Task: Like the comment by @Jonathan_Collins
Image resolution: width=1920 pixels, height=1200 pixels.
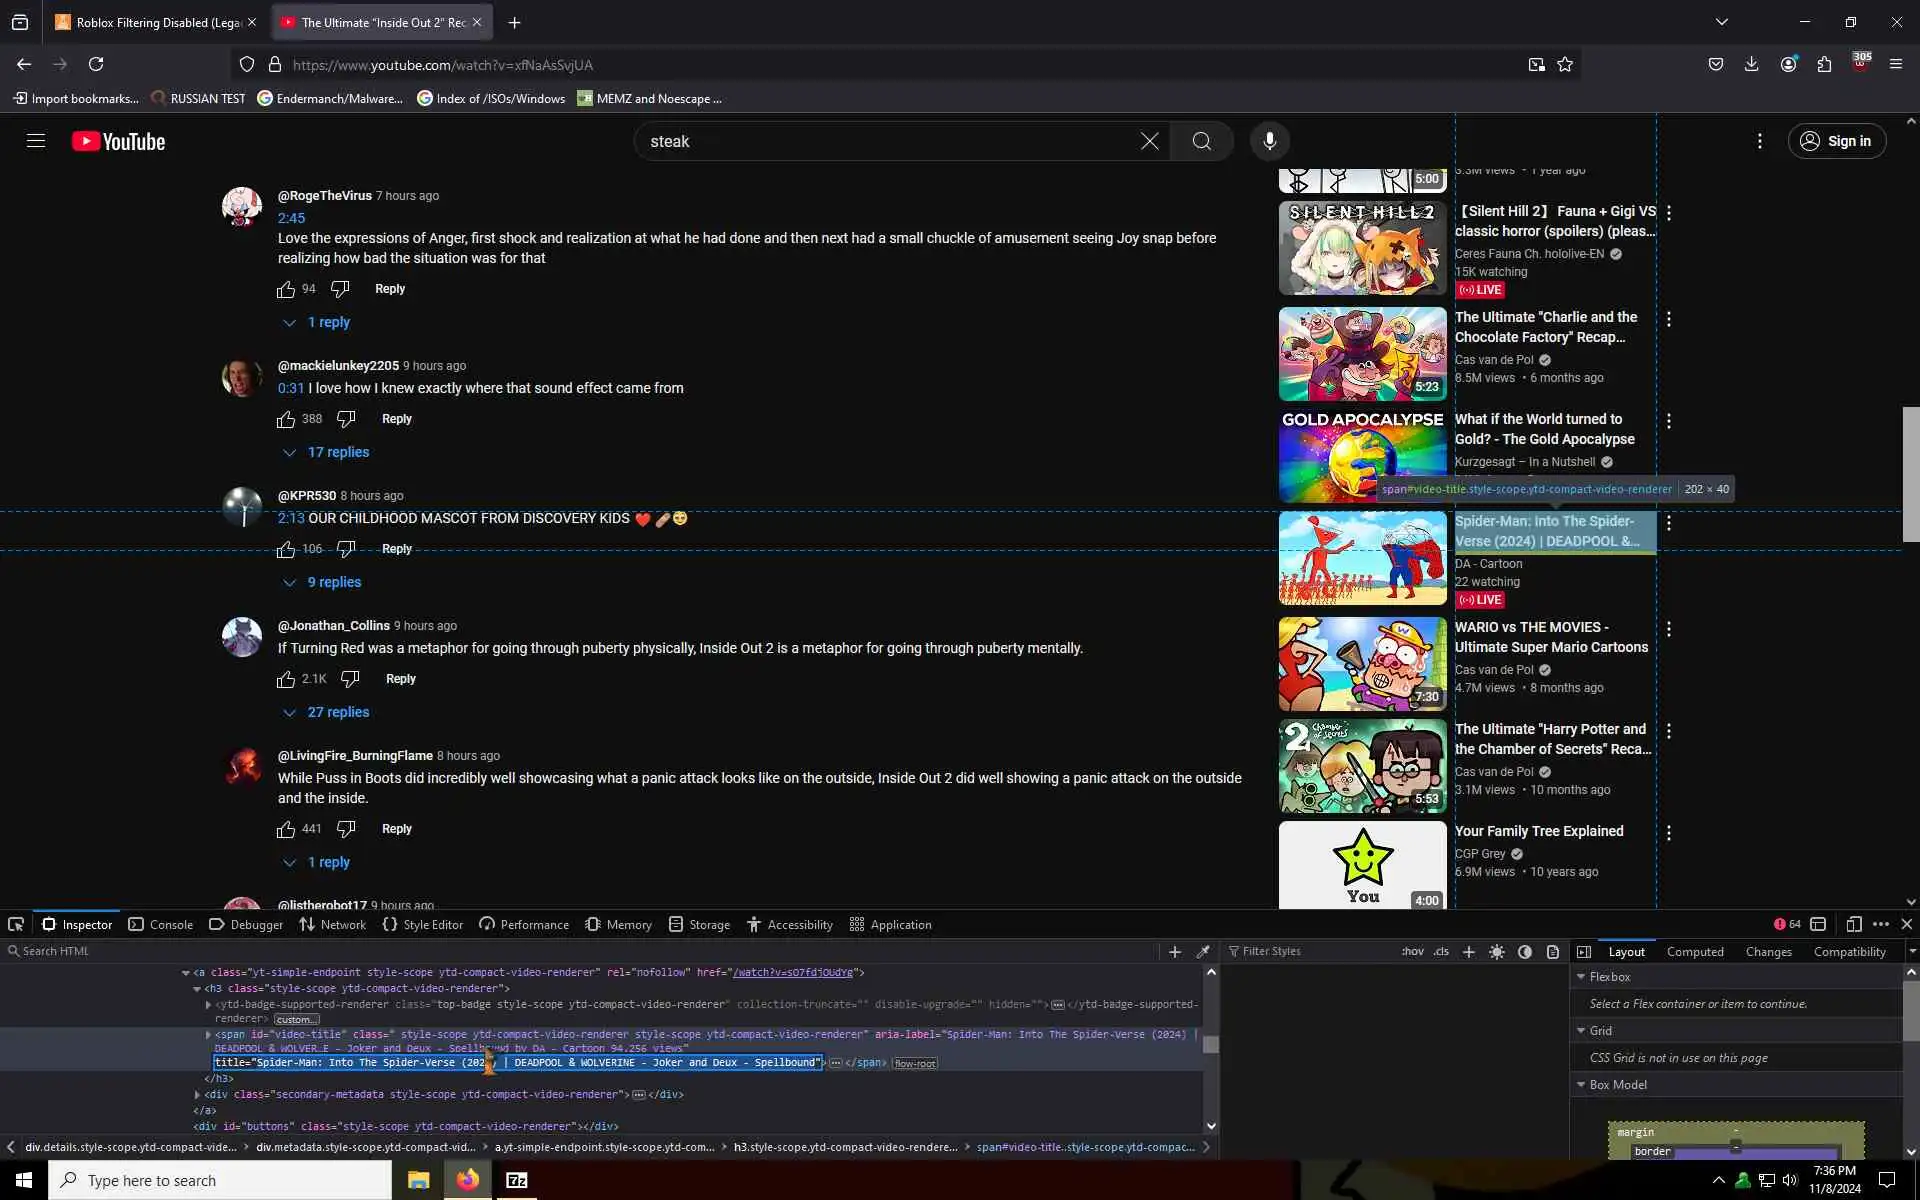Action: point(286,679)
